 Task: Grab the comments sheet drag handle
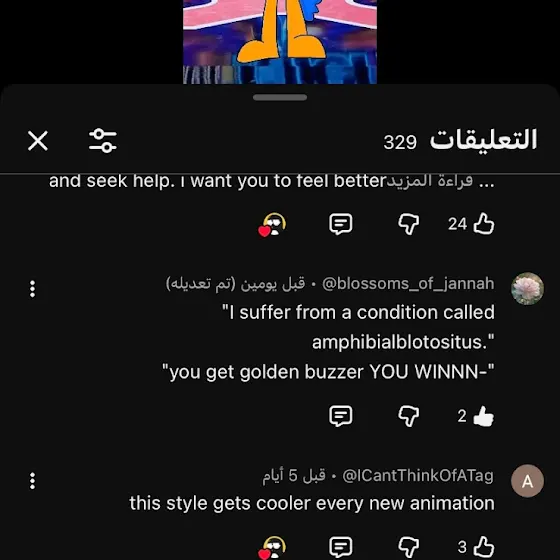point(280,98)
